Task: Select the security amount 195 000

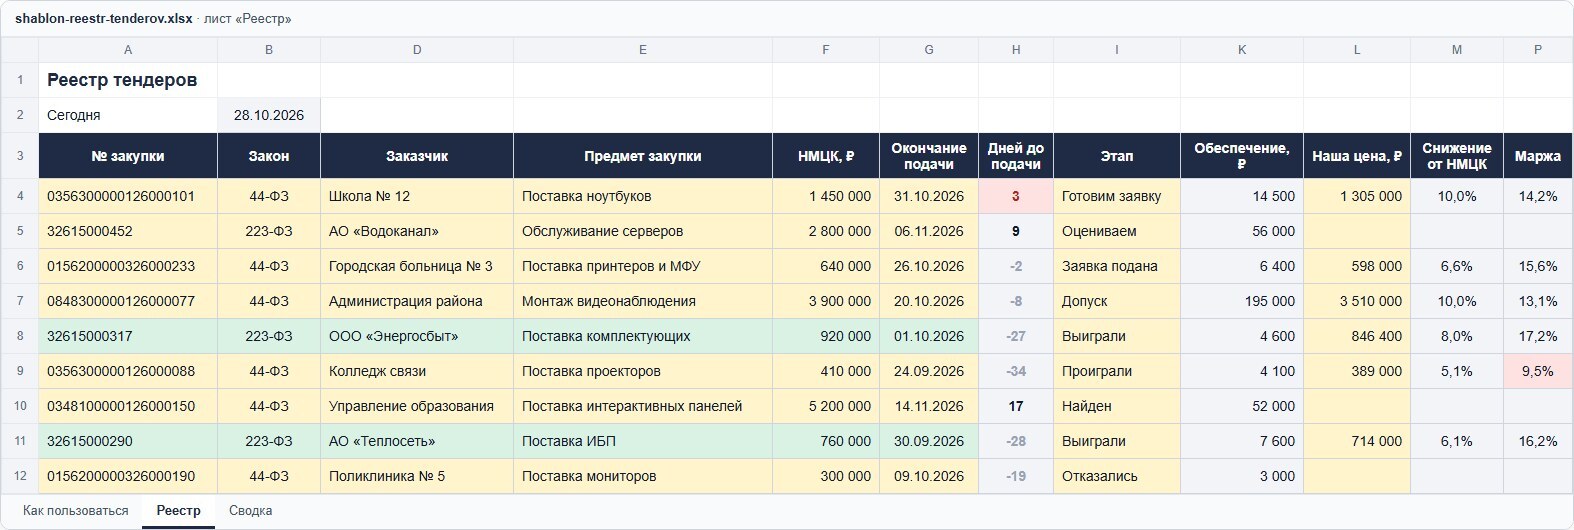Action: click(1242, 301)
